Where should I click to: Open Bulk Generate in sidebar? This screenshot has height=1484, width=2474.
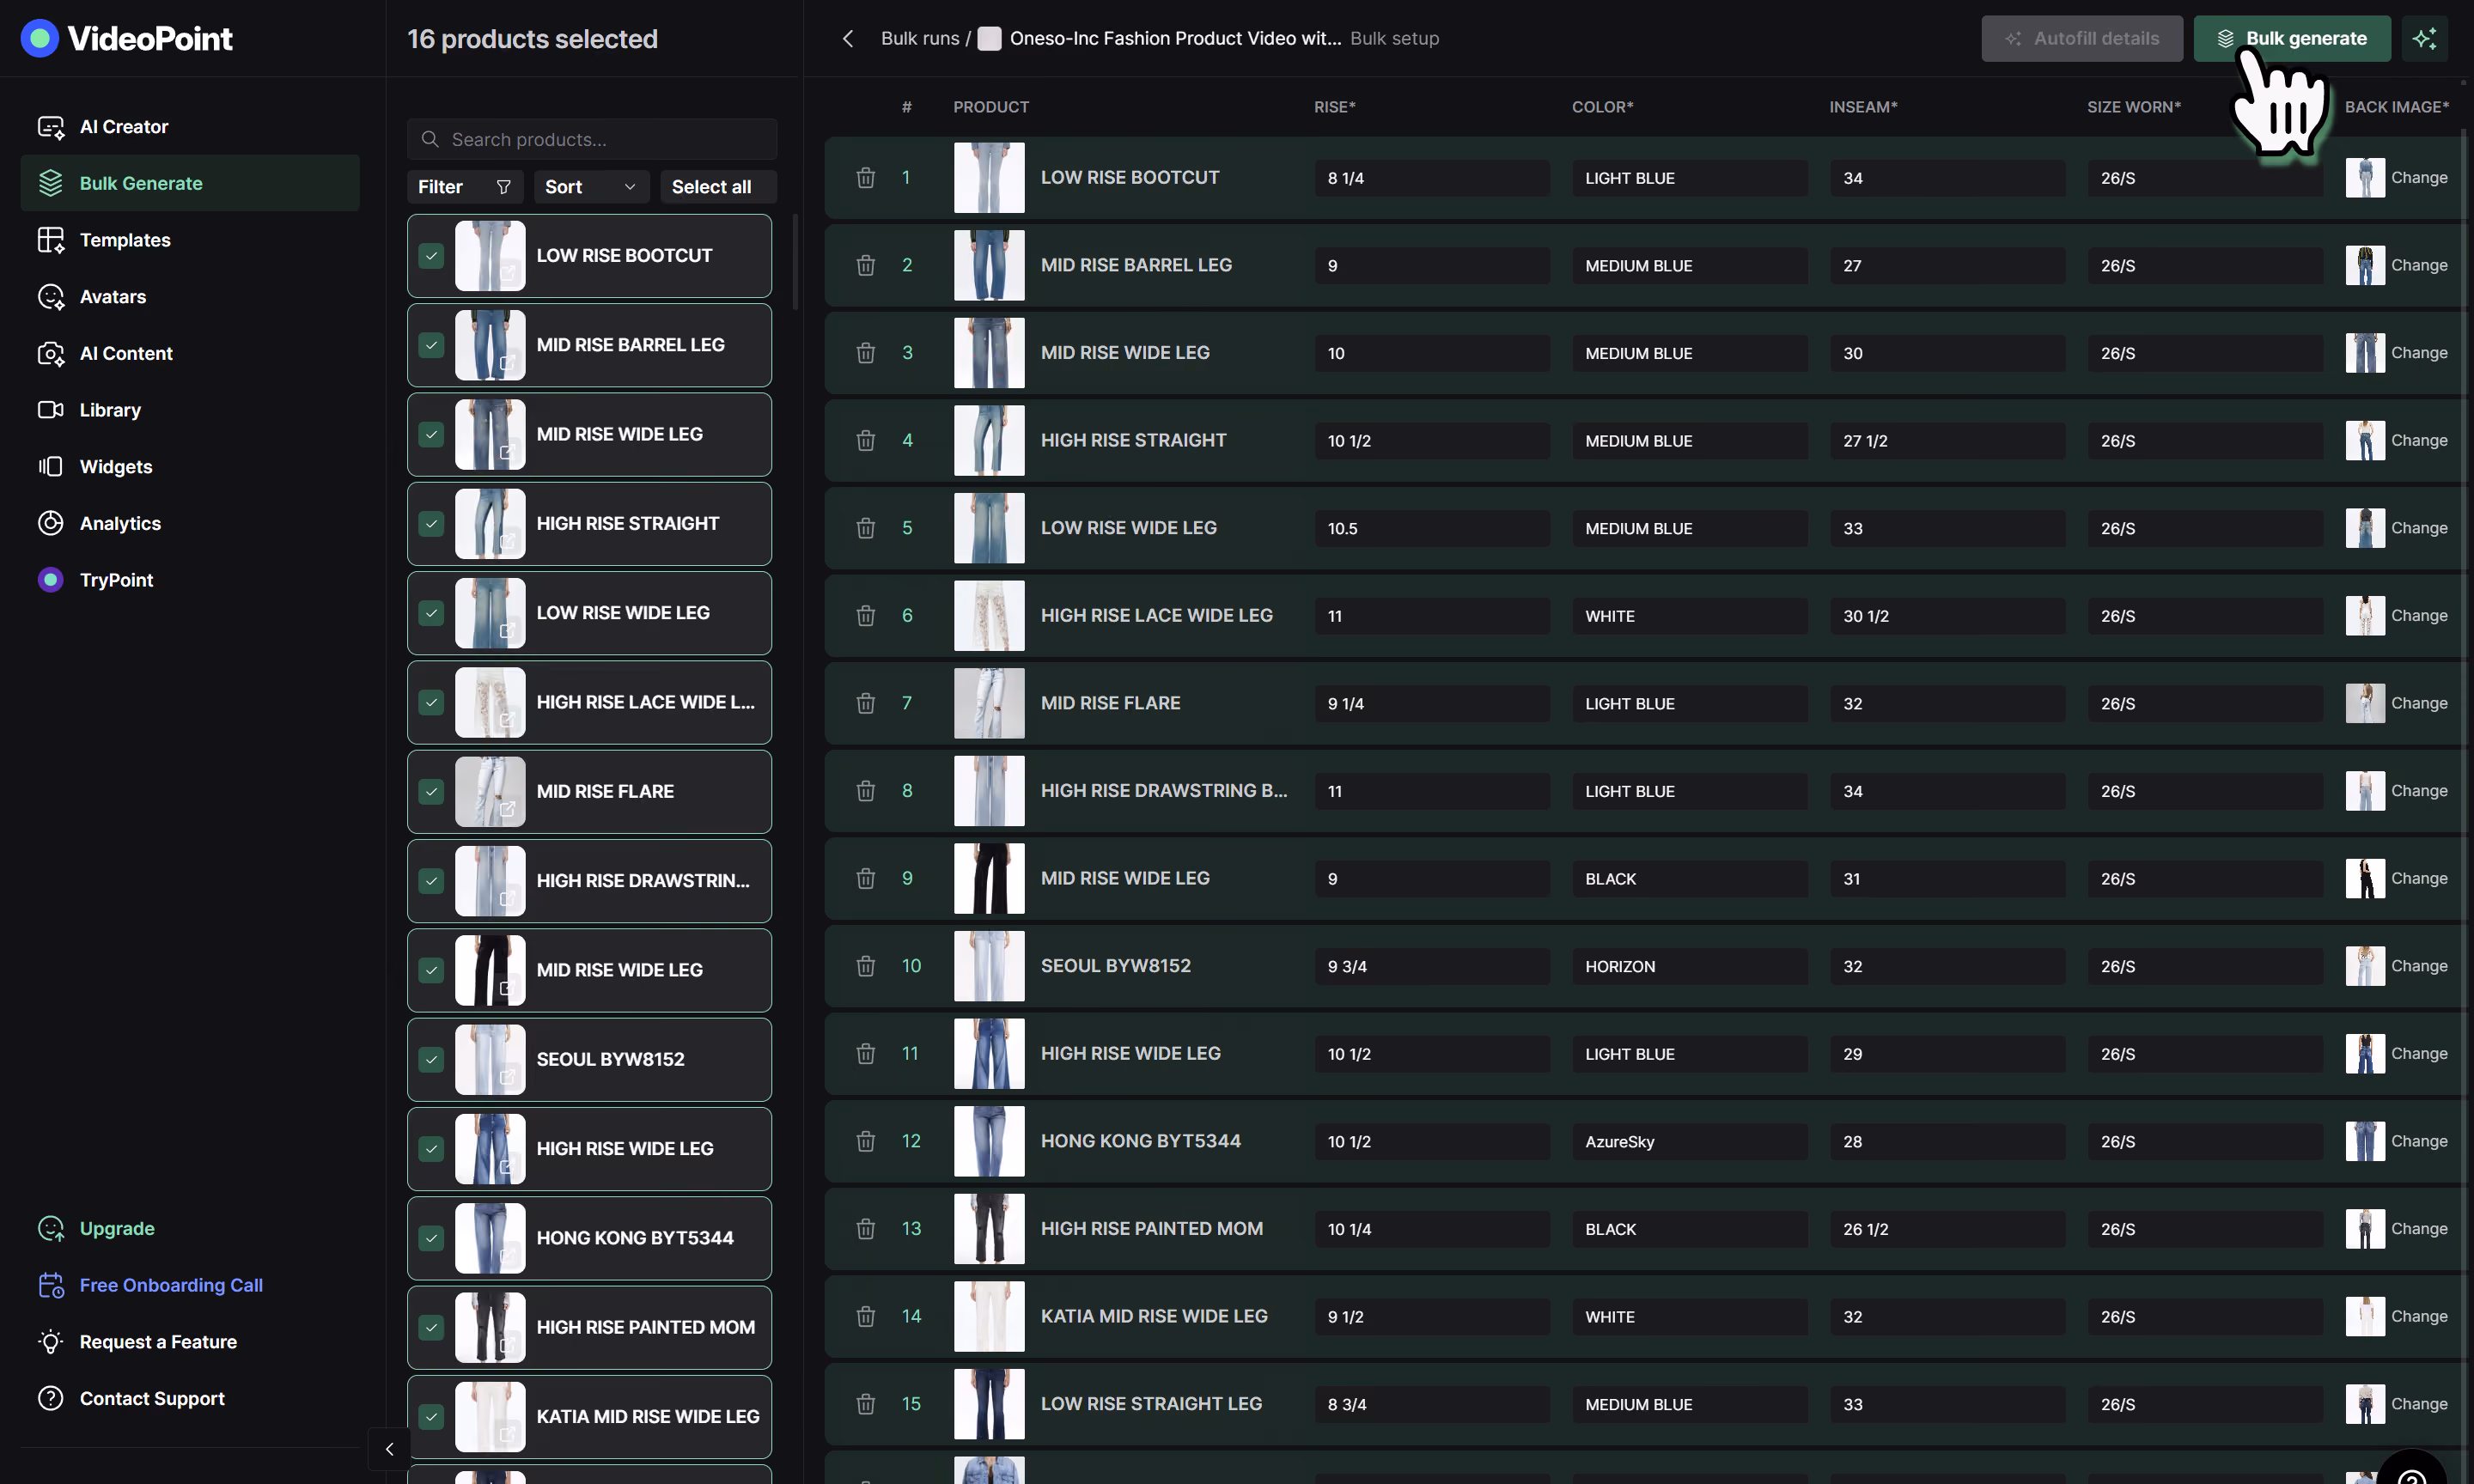[x=190, y=183]
